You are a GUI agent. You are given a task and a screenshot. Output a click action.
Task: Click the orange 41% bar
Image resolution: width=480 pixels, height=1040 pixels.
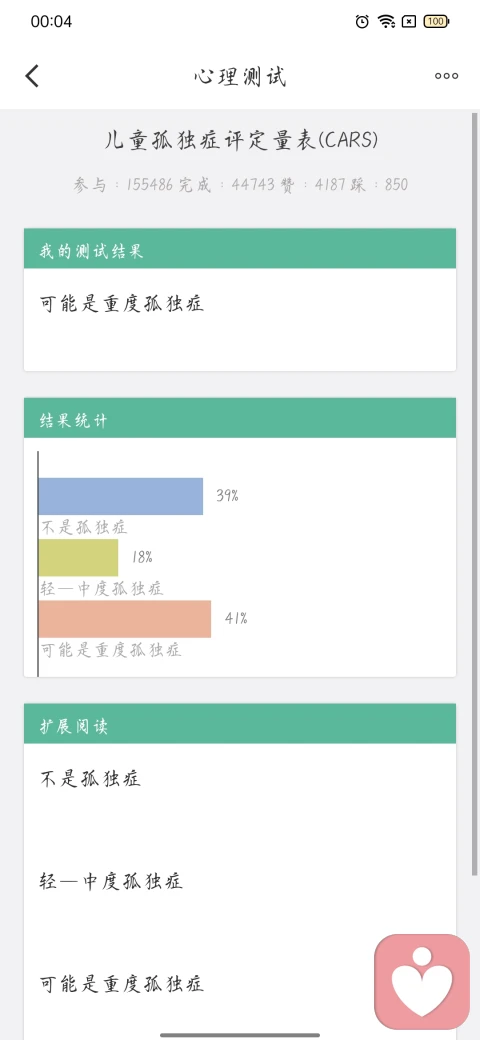125,619
